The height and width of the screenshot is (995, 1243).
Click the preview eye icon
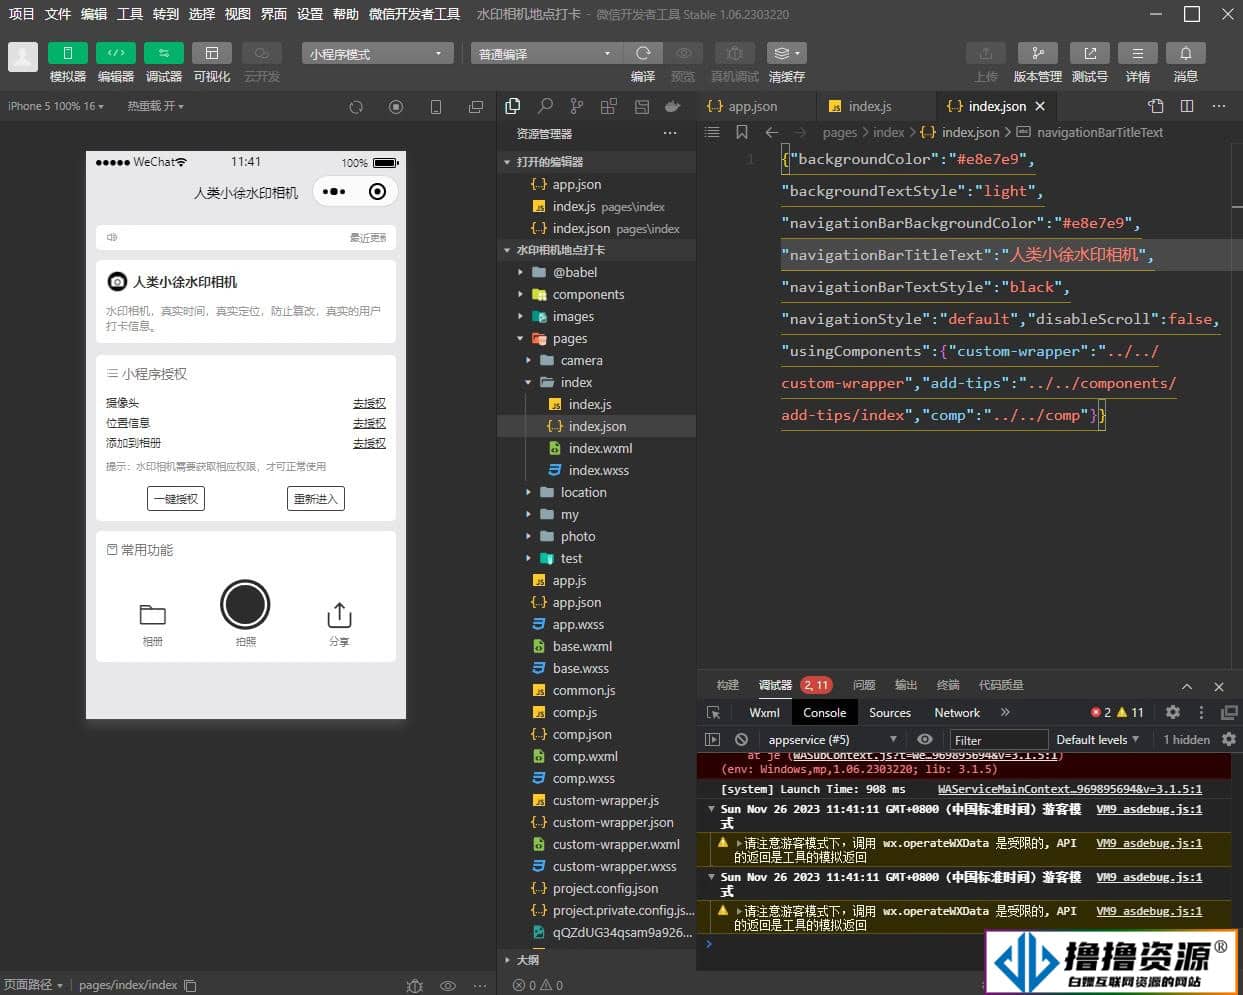click(x=684, y=53)
